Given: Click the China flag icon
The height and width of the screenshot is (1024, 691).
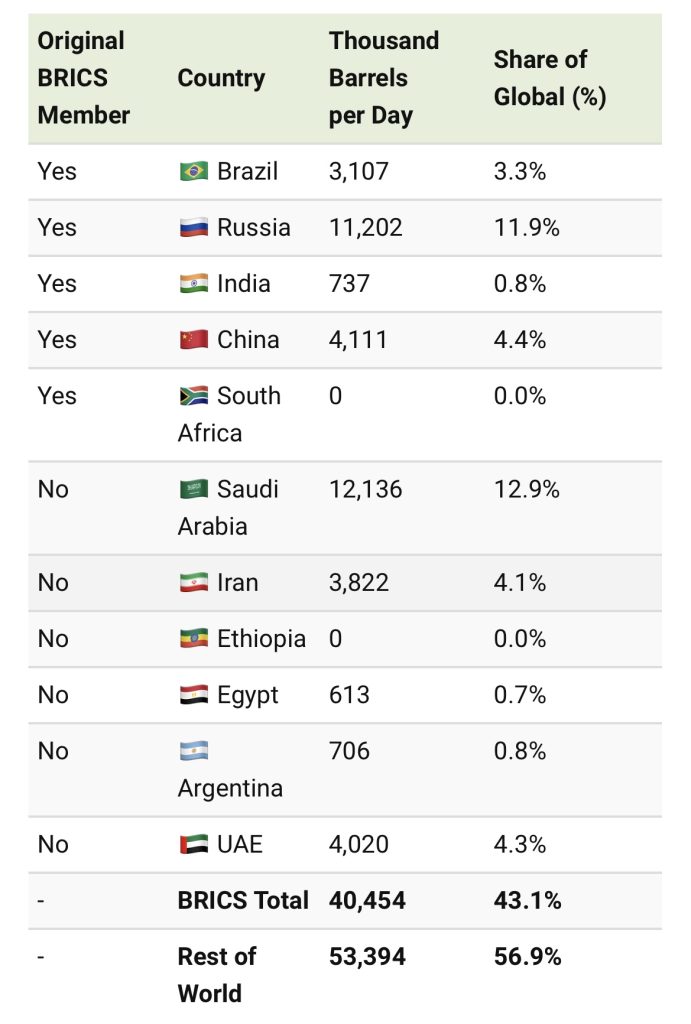Looking at the screenshot, I should 193,340.
